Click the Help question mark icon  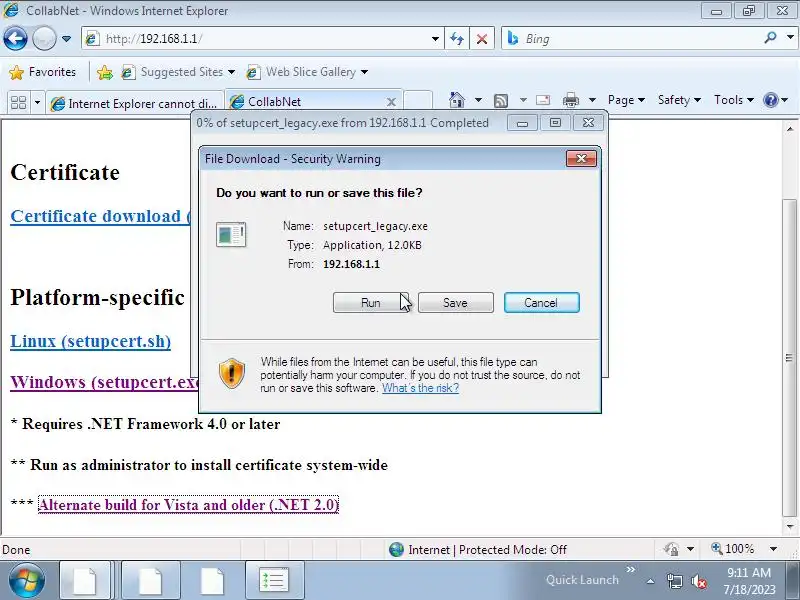(x=771, y=100)
